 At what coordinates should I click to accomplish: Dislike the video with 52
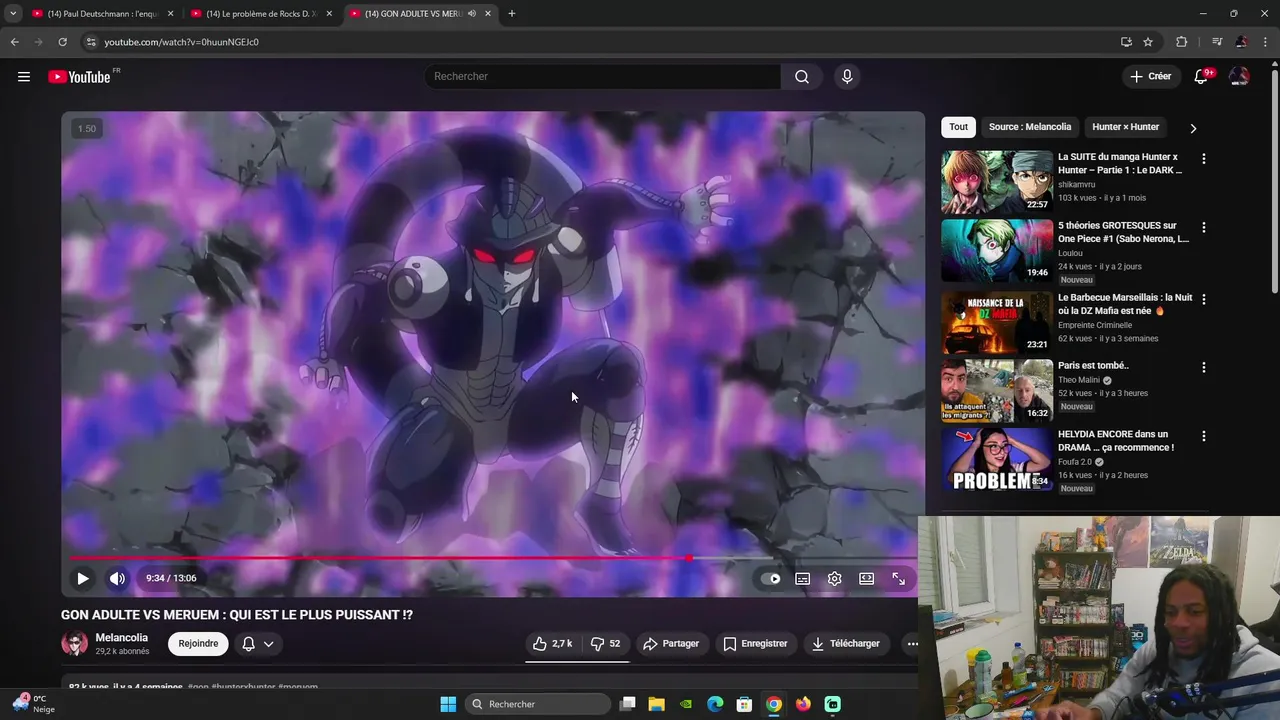tap(606, 644)
